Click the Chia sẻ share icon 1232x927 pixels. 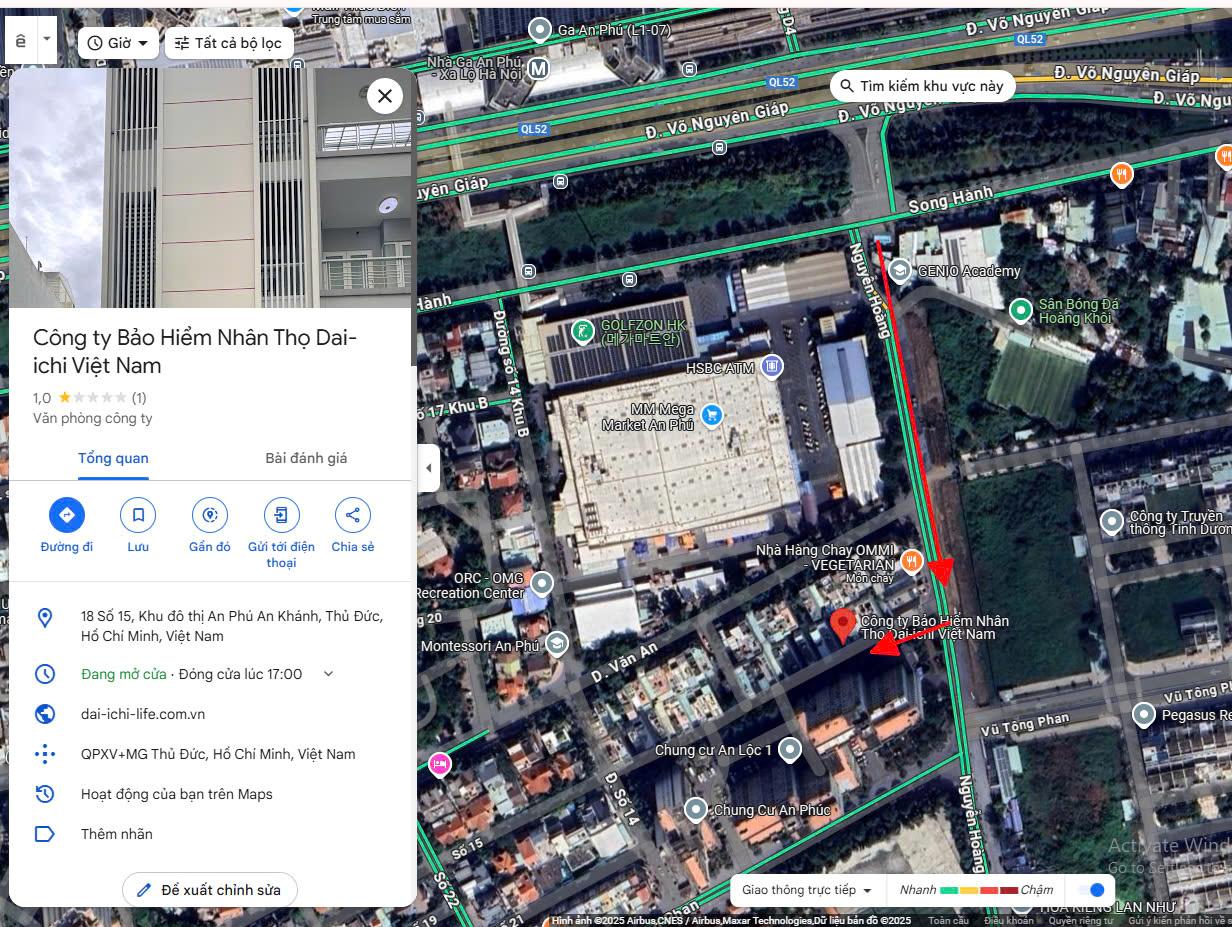click(x=353, y=515)
